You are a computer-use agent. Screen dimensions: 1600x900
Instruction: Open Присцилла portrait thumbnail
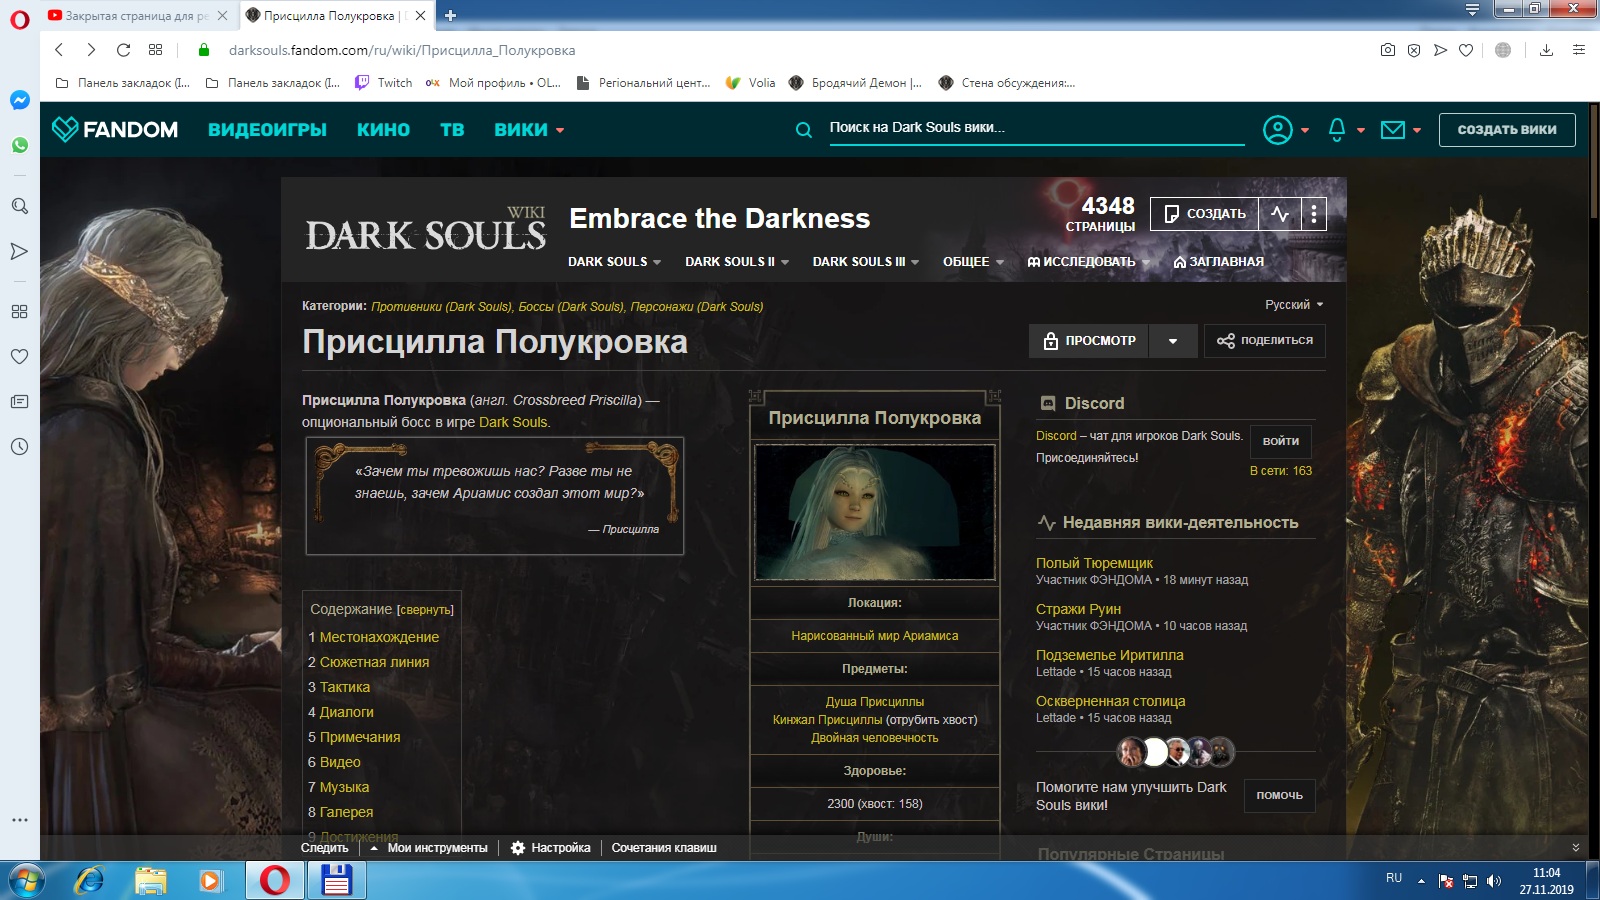point(875,512)
